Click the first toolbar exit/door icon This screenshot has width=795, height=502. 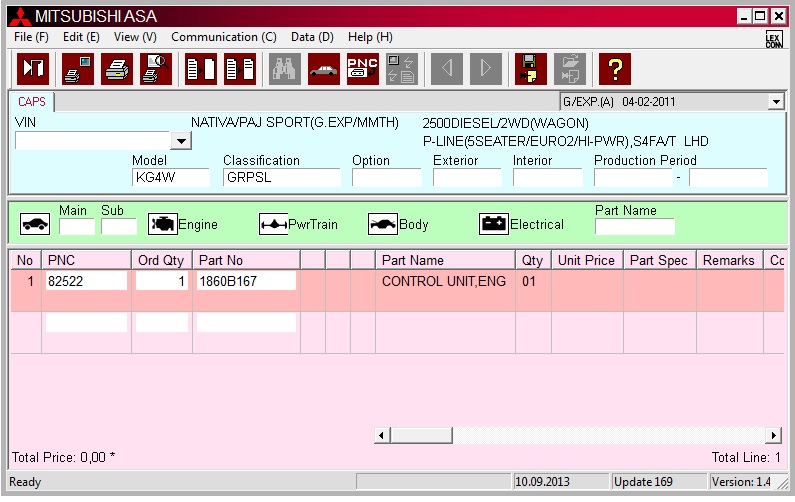click(x=33, y=69)
